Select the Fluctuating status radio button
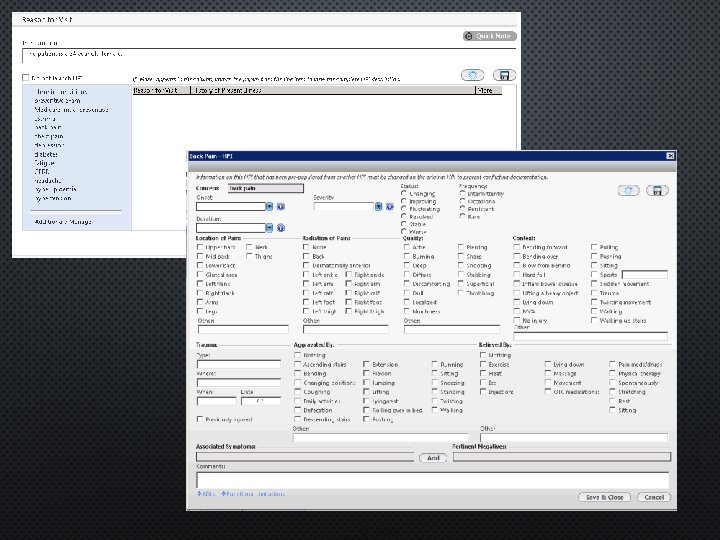720x540 pixels. [404, 209]
